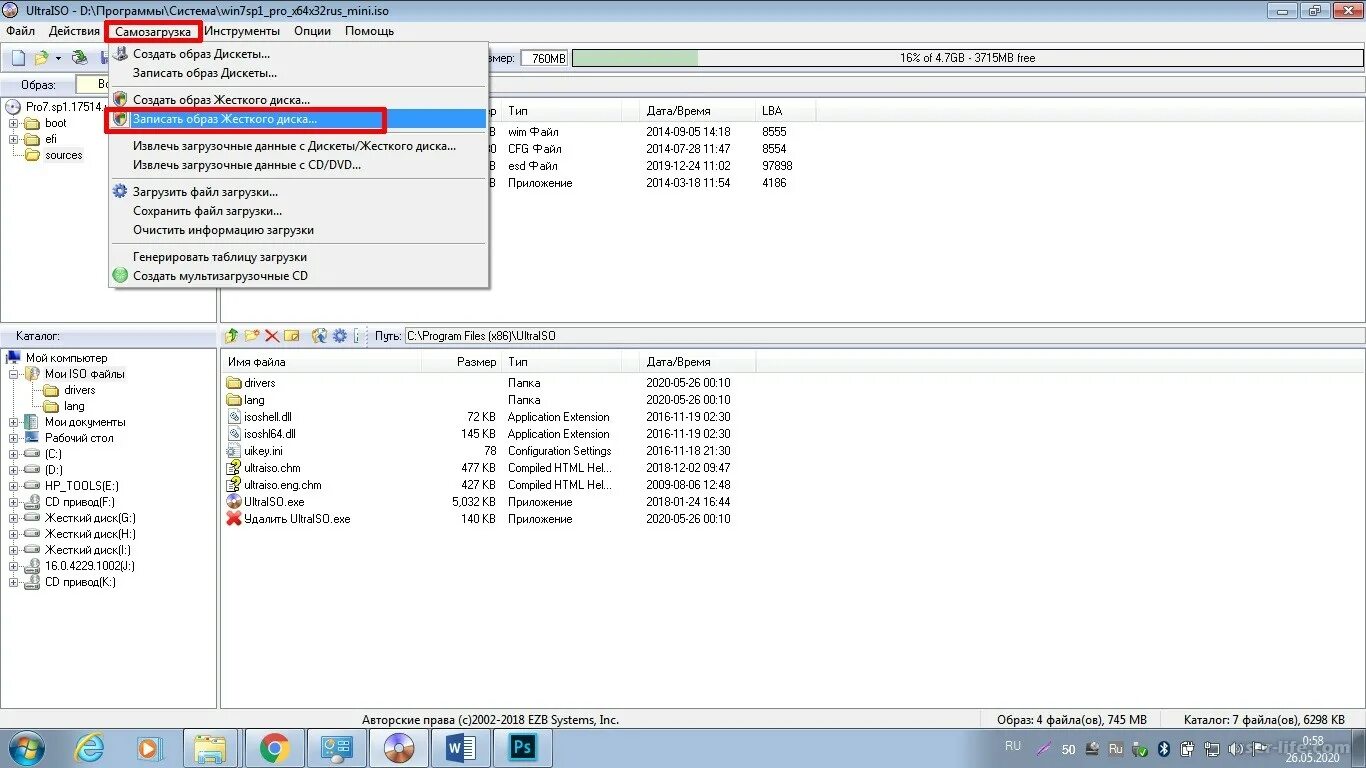
Task: Select uikey.ini in file list
Action: [263, 451]
